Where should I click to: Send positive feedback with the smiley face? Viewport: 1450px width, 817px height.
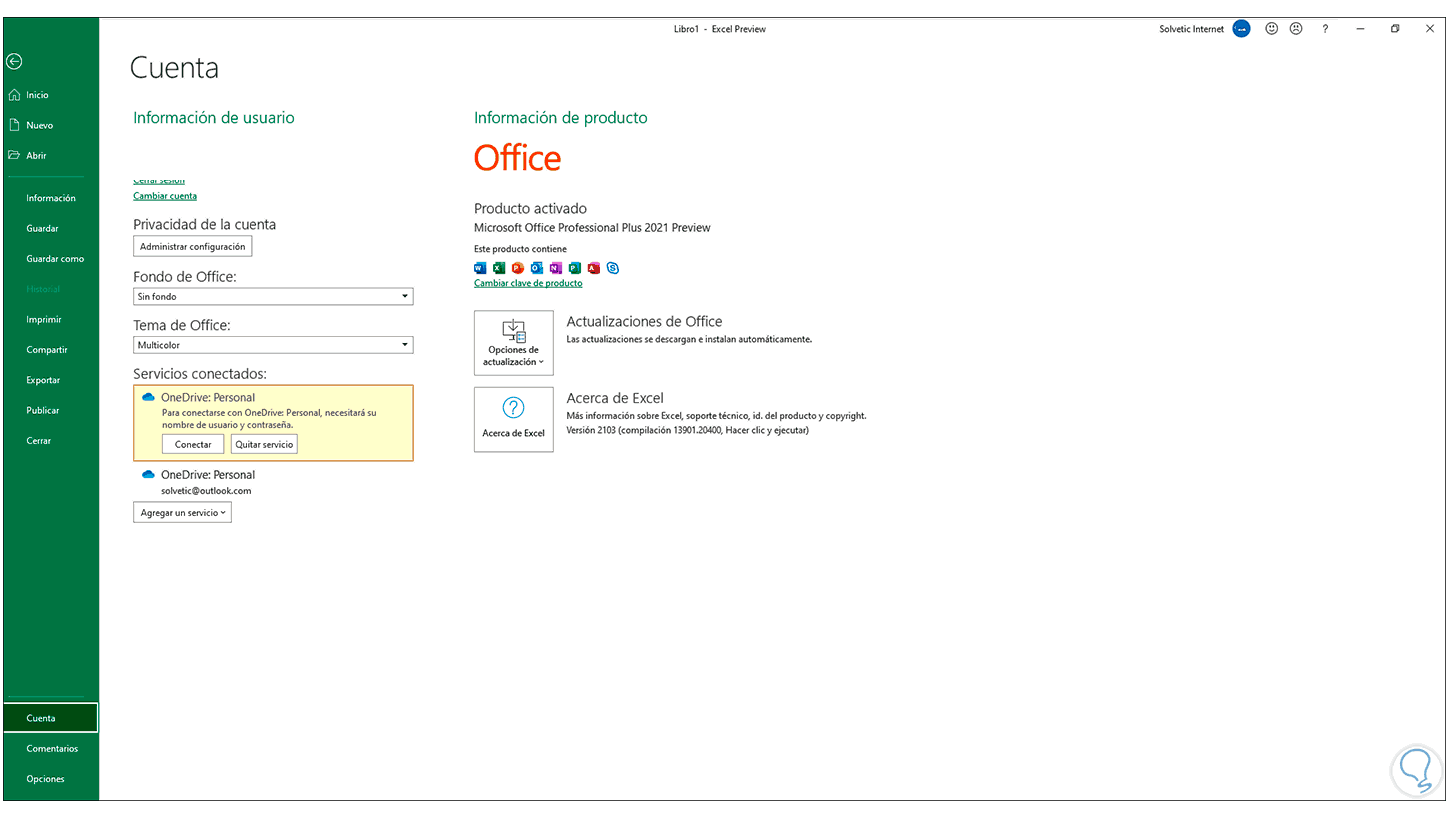coord(1272,29)
